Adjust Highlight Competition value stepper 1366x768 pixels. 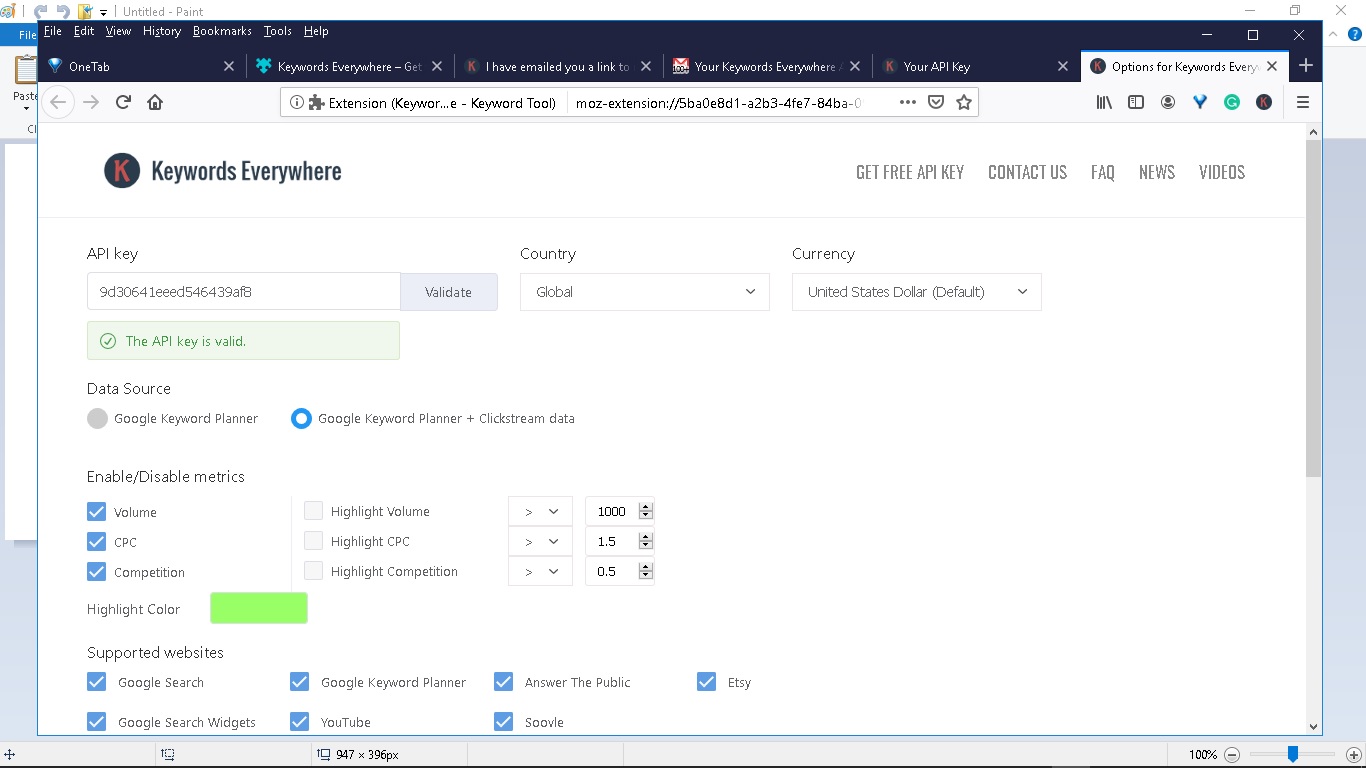[646, 571]
